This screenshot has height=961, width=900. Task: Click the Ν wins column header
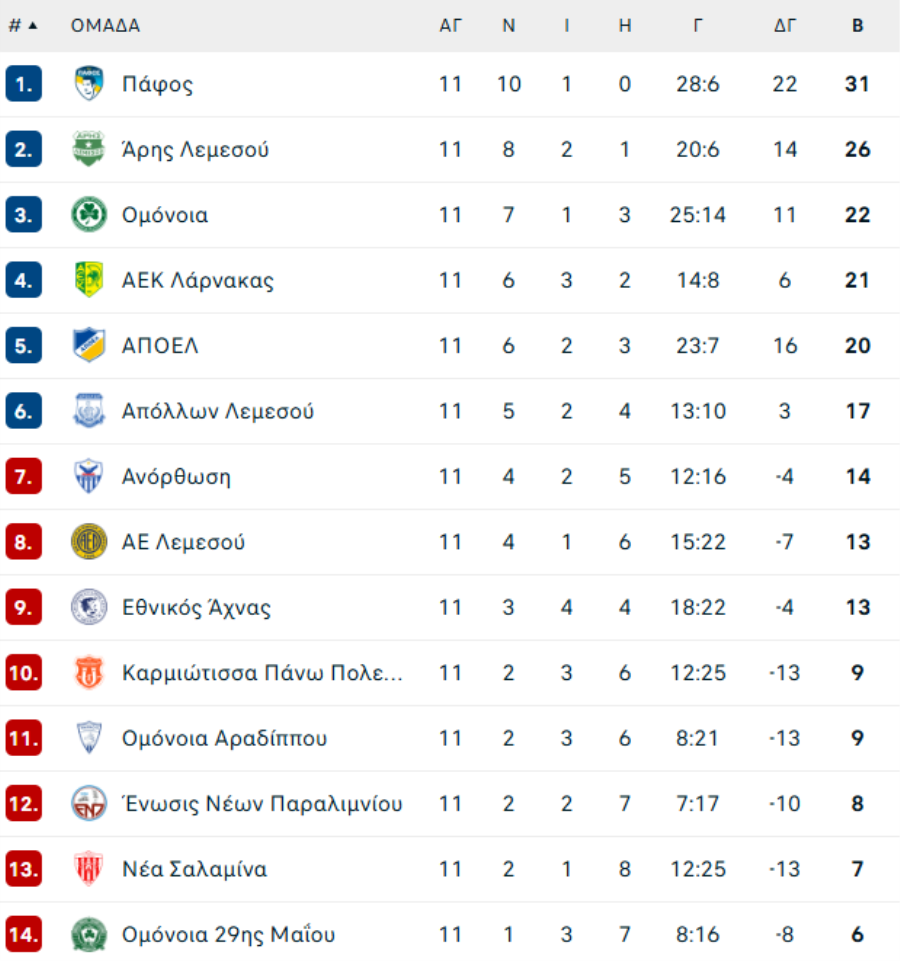(x=508, y=26)
